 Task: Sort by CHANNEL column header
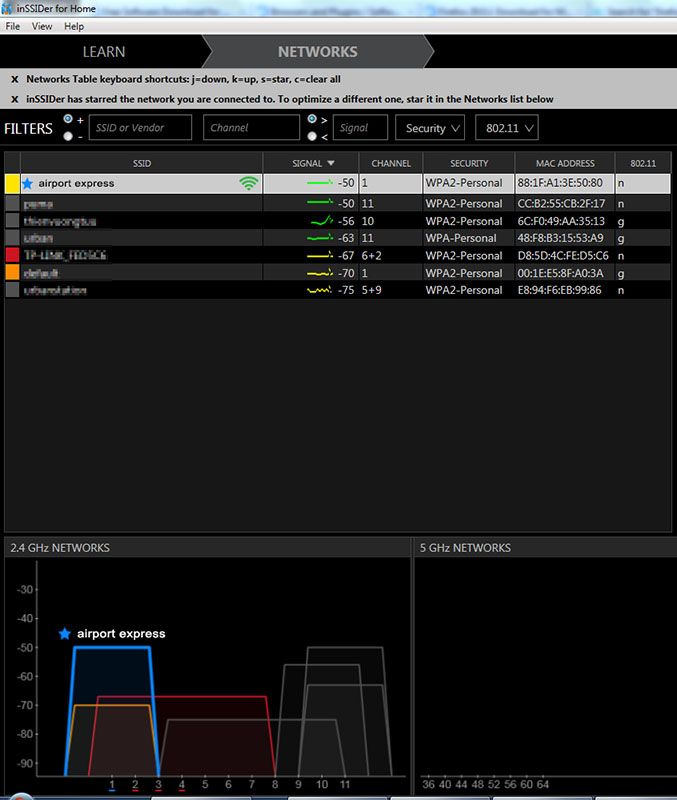pos(391,163)
